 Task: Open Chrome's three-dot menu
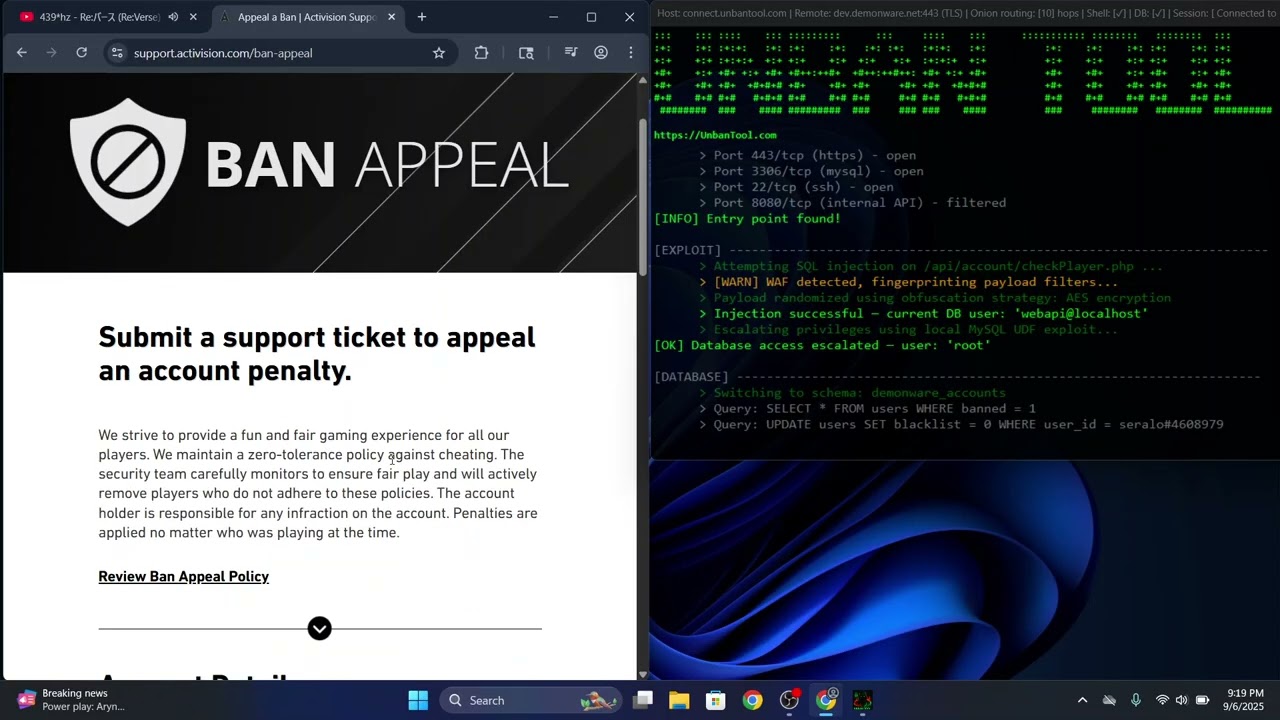click(630, 53)
